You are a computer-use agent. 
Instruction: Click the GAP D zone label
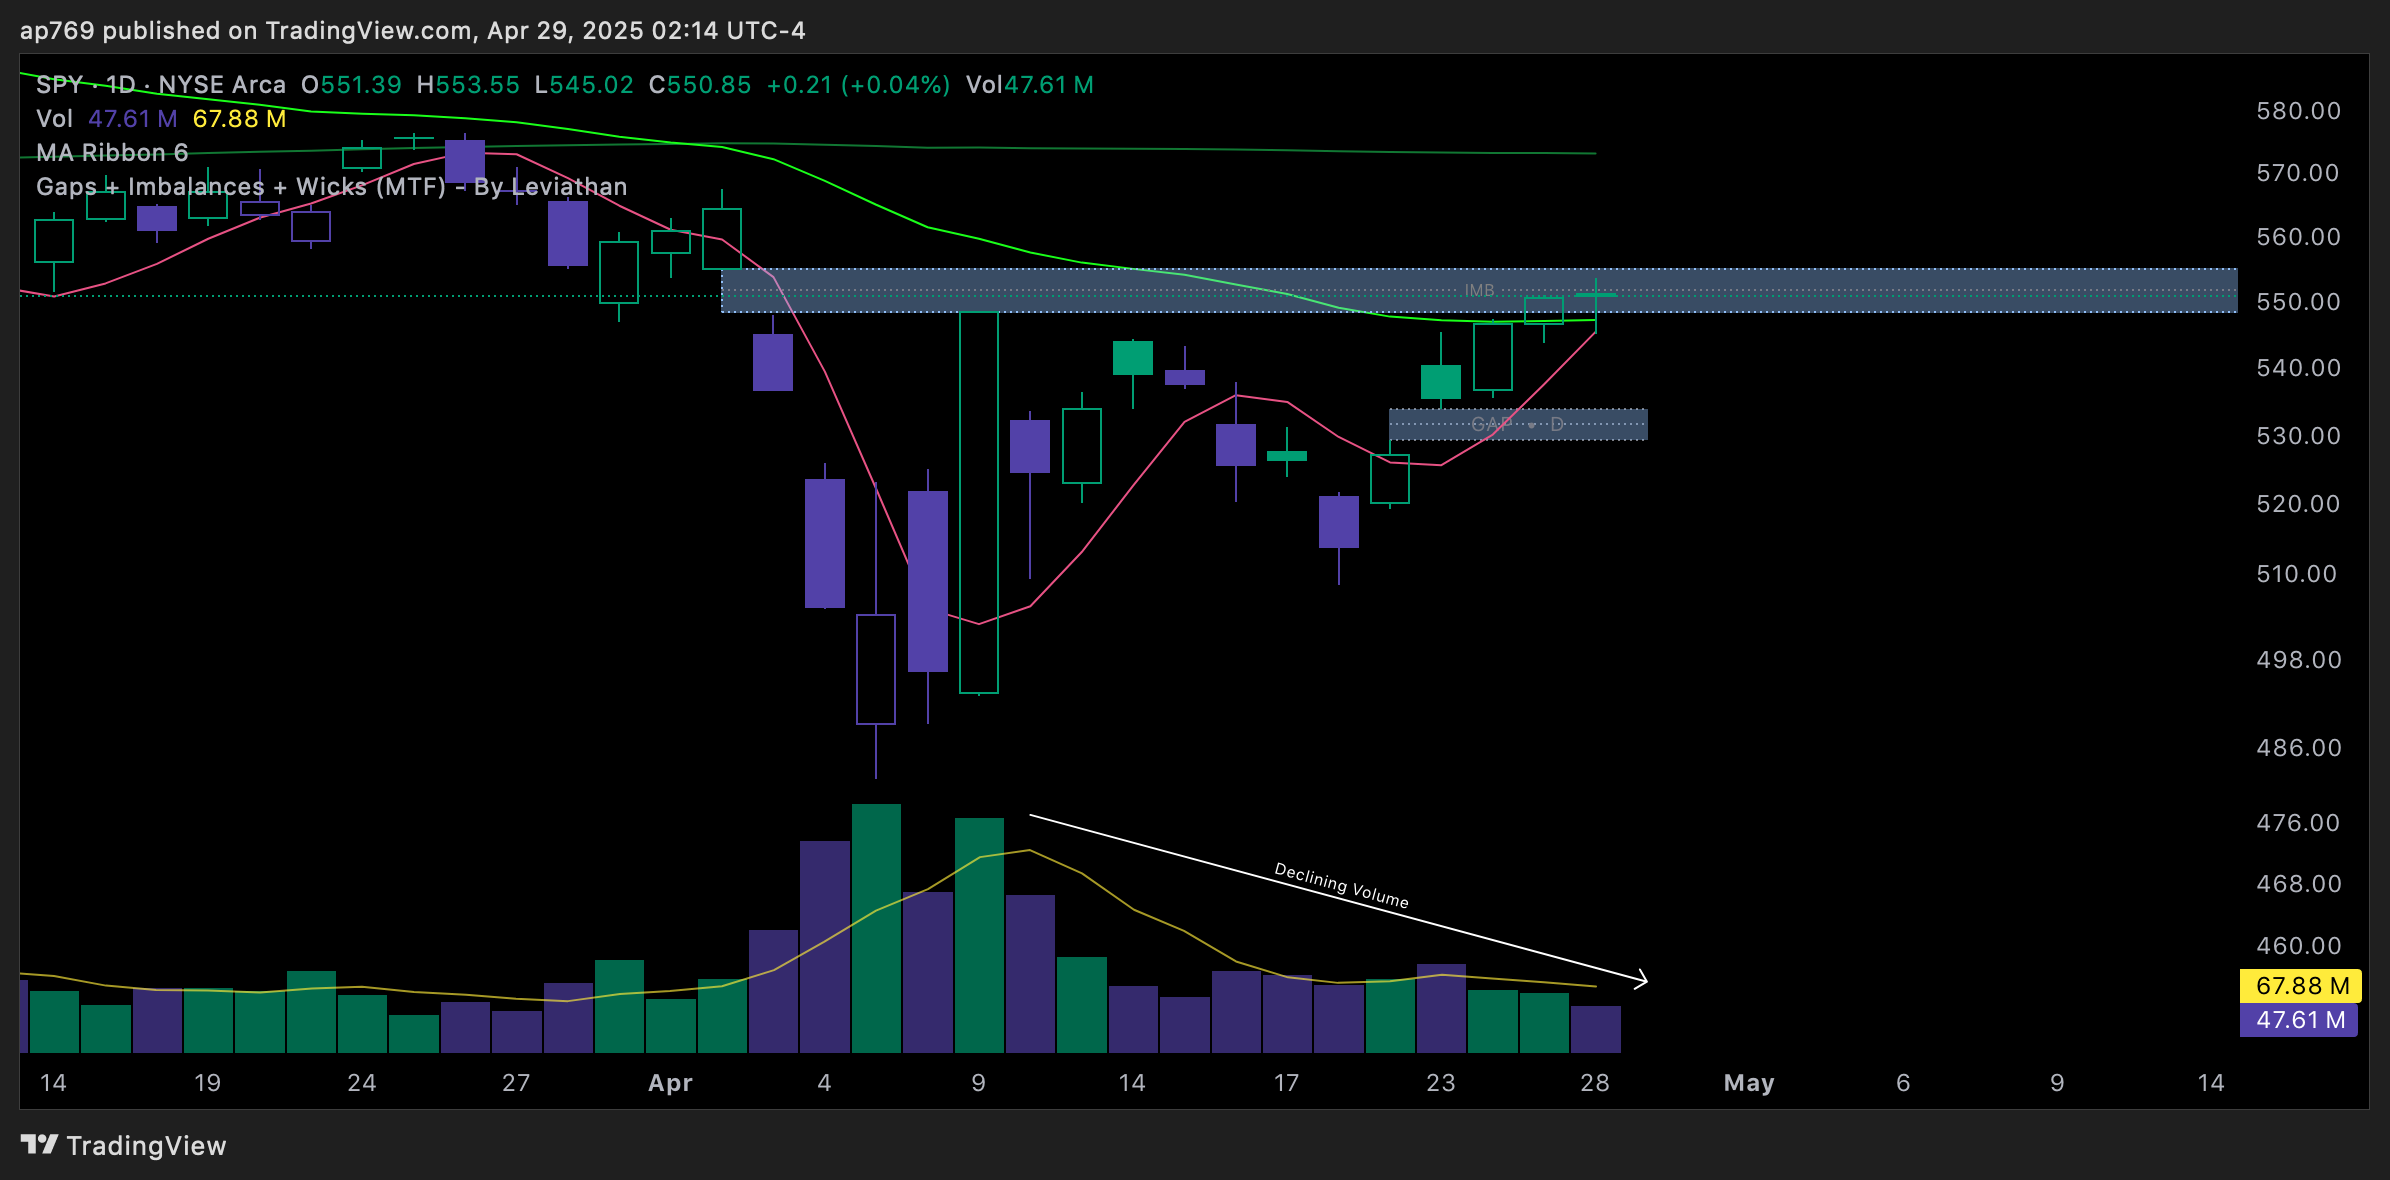pos(1517,425)
